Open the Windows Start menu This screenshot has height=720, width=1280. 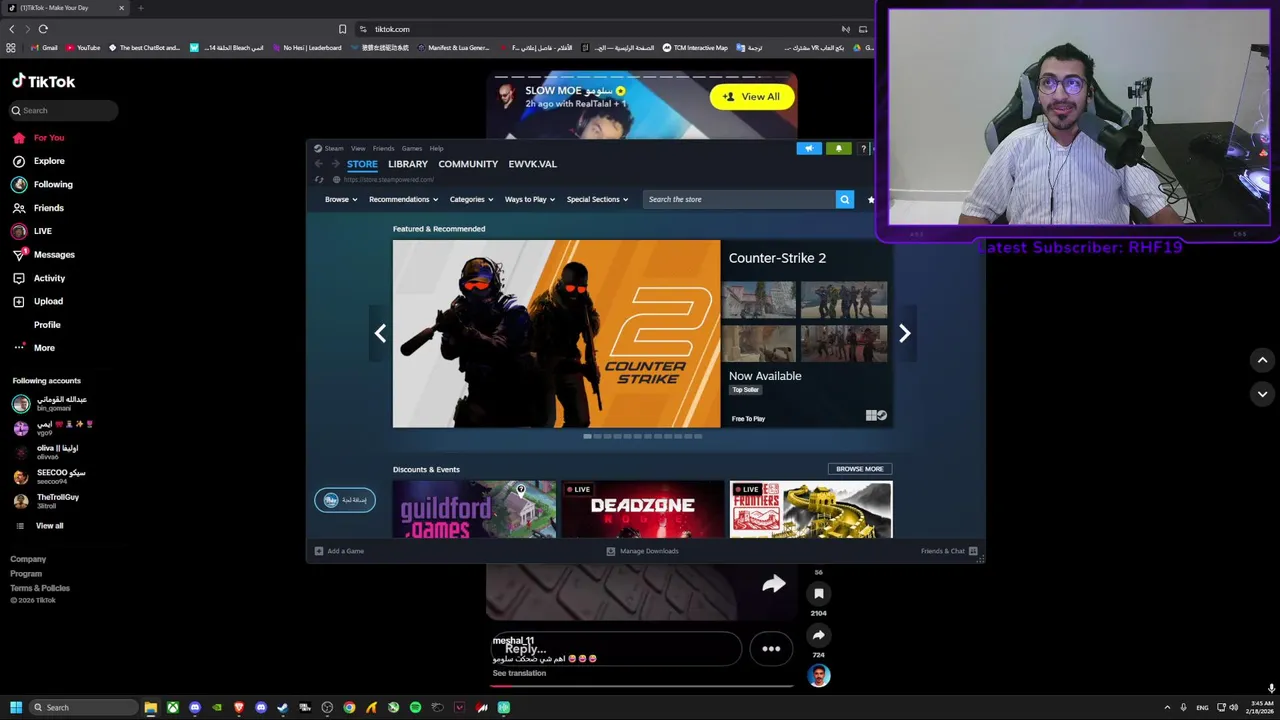[15, 708]
